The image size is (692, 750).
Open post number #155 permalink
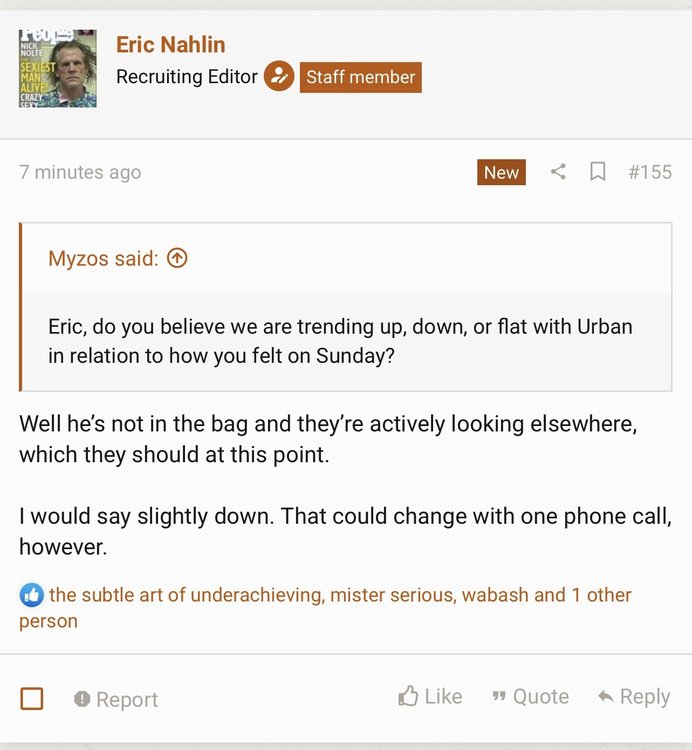[650, 172]
